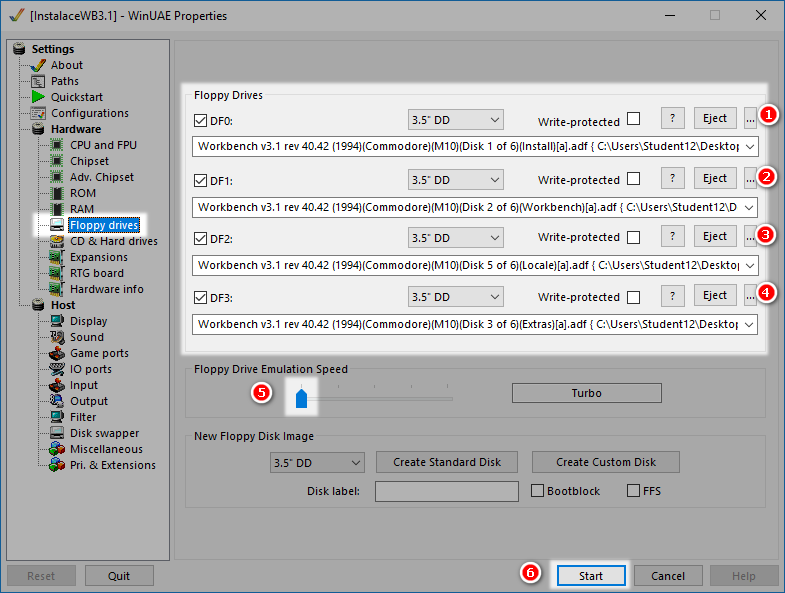
Task: Open DF1 drive type dropdown
Action: [456, 179]
